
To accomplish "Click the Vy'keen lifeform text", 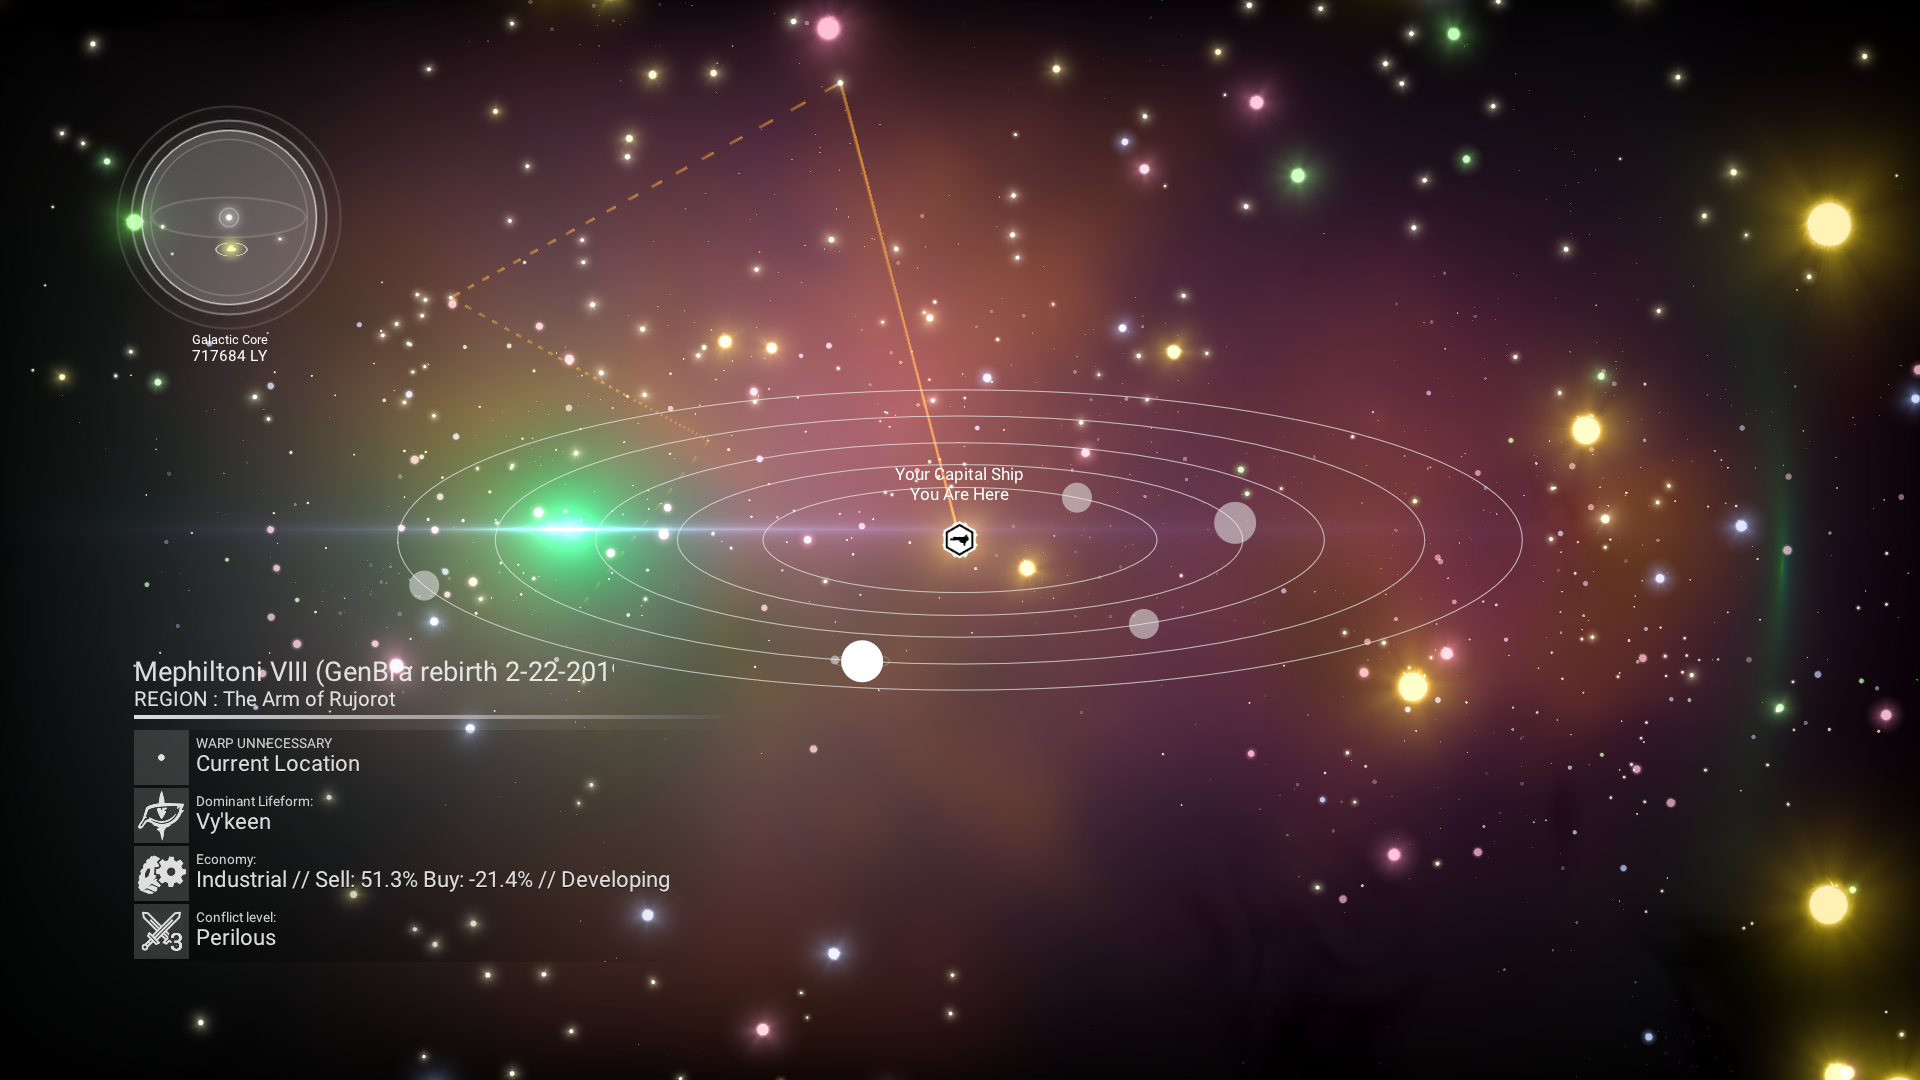I will (233, 821).
